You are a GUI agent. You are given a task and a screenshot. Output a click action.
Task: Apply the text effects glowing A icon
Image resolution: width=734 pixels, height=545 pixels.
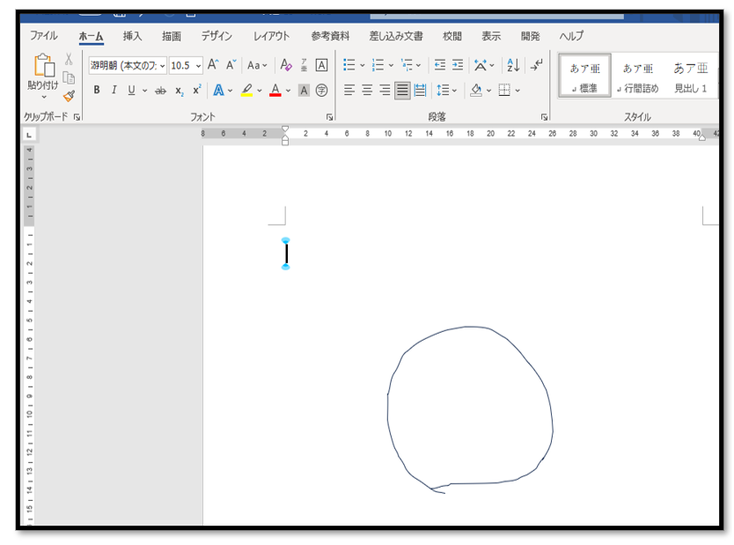coord(218,90)
